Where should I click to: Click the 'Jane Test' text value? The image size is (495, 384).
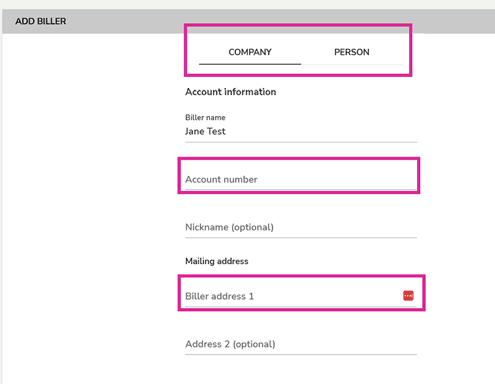click(205, 131)
